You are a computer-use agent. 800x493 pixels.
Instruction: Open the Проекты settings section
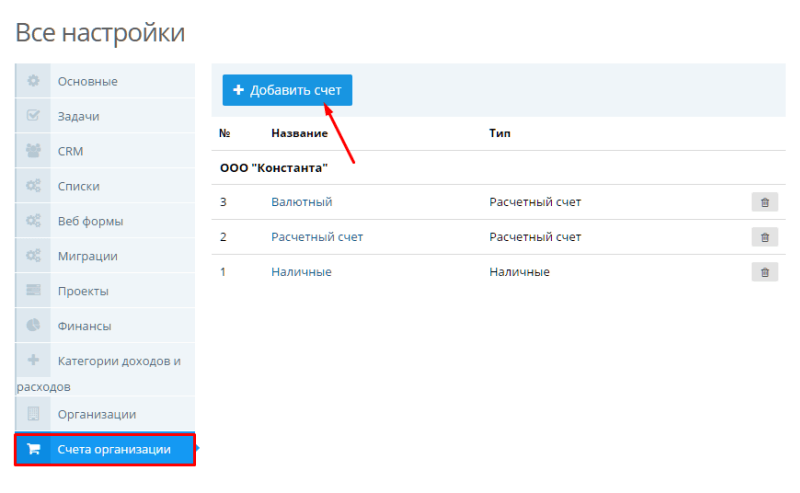83,291
